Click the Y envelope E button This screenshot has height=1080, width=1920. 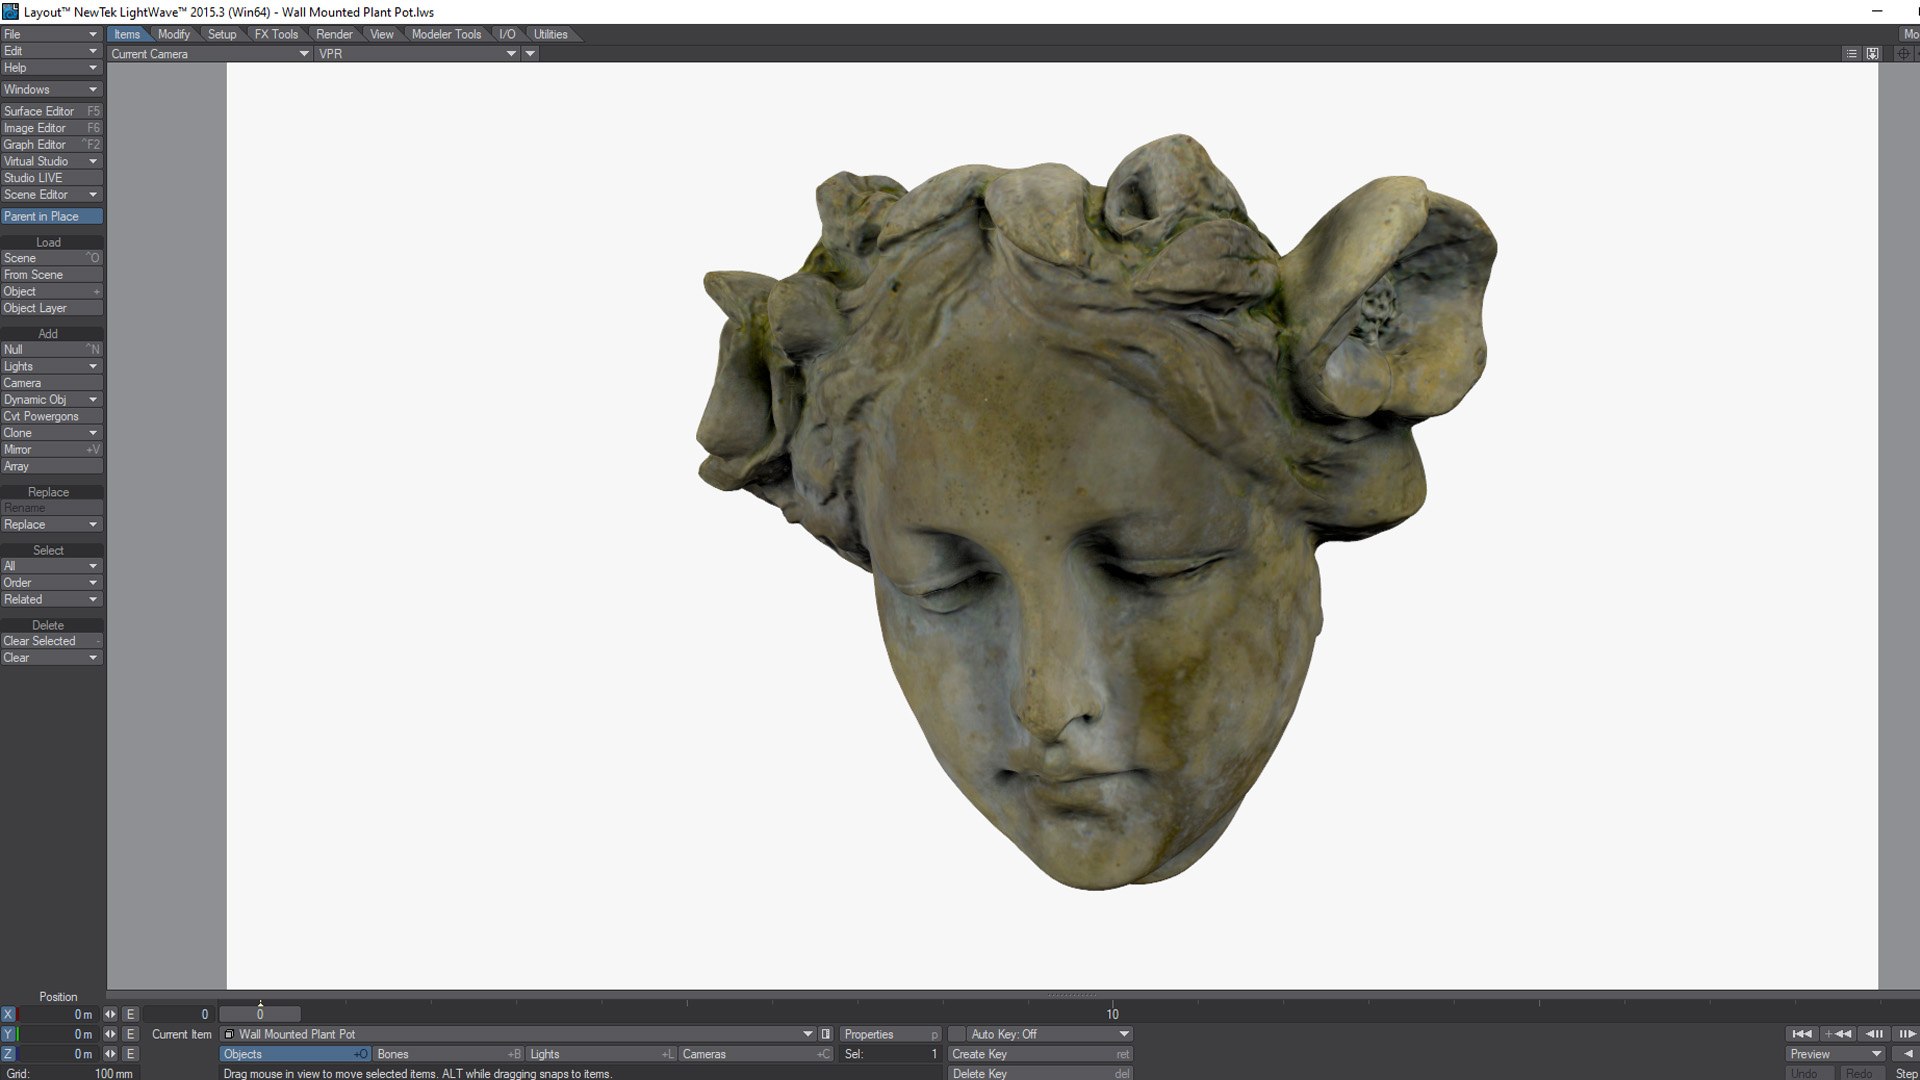click(x=130, y=1034)
